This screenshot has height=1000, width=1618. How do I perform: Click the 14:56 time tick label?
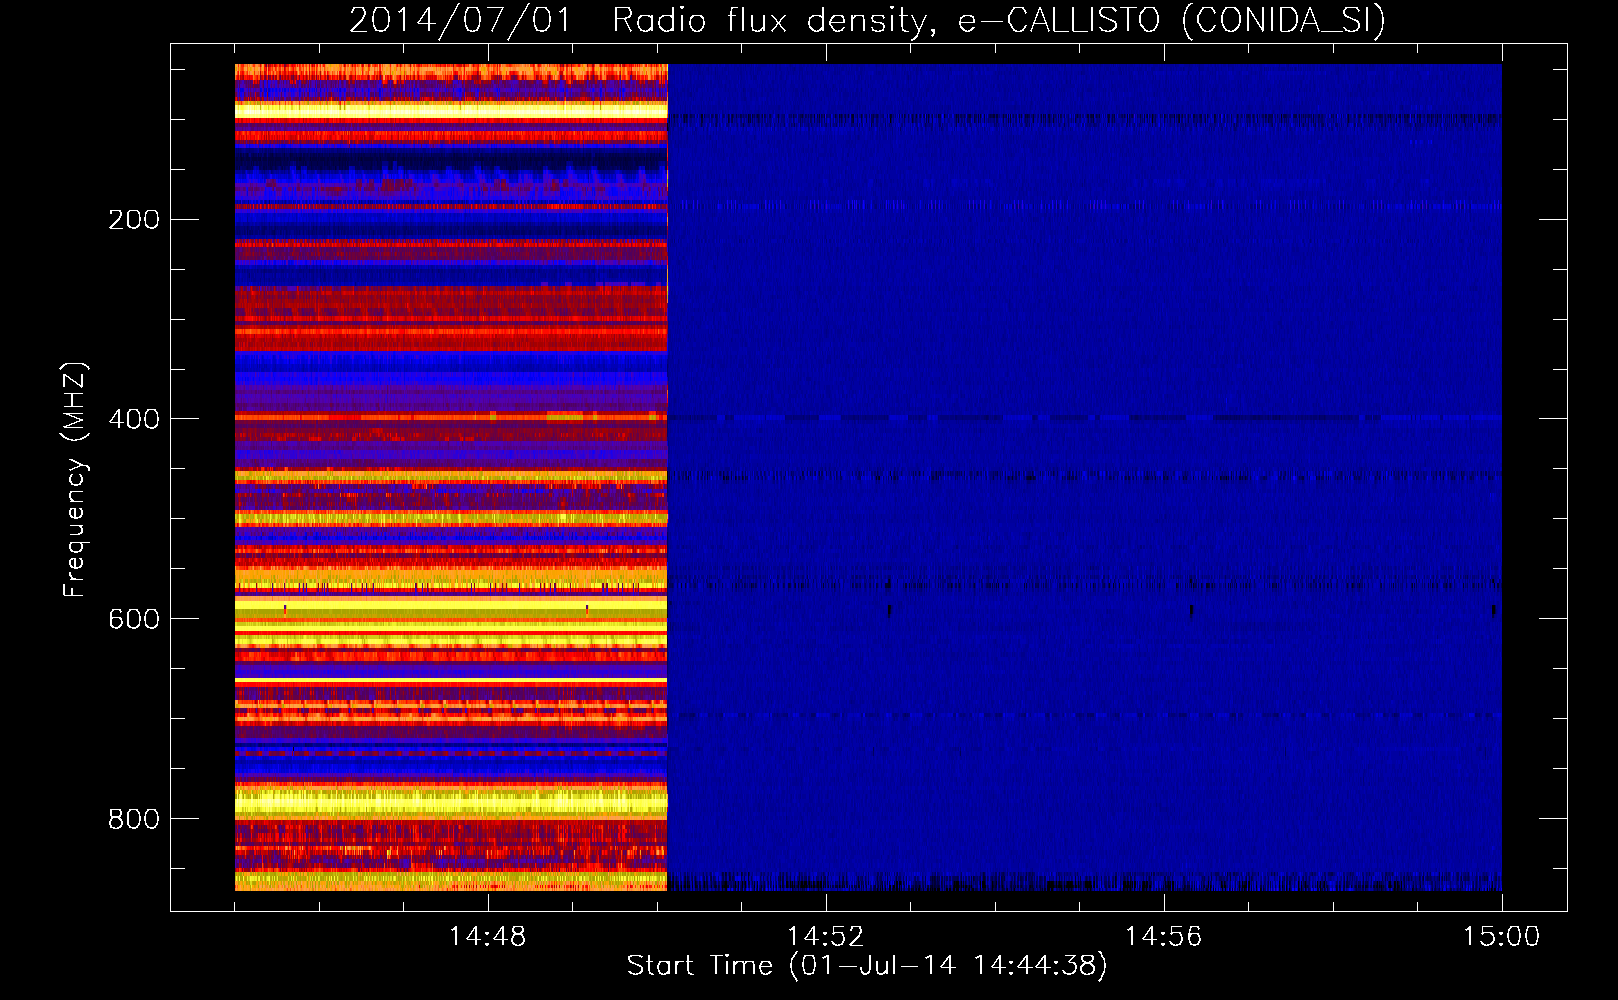pyautogui.click(x=1163, y=937)
